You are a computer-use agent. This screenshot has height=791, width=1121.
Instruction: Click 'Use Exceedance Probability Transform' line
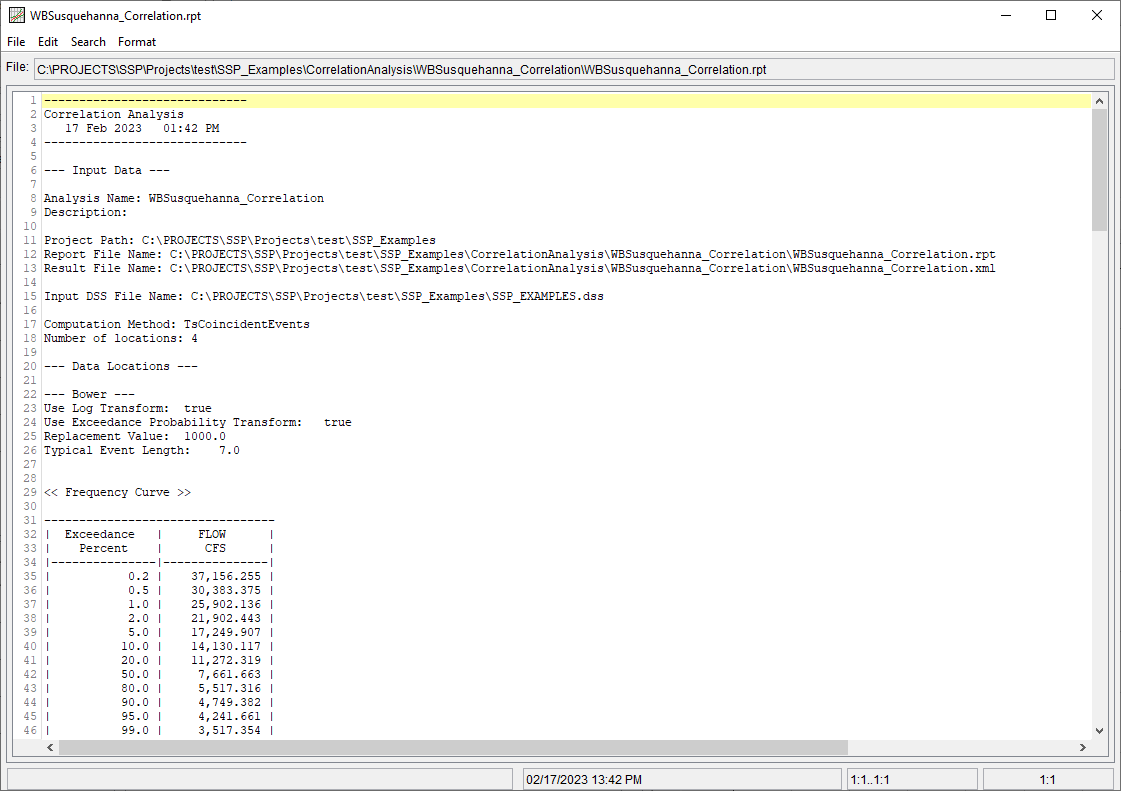[x=197, y=423]
